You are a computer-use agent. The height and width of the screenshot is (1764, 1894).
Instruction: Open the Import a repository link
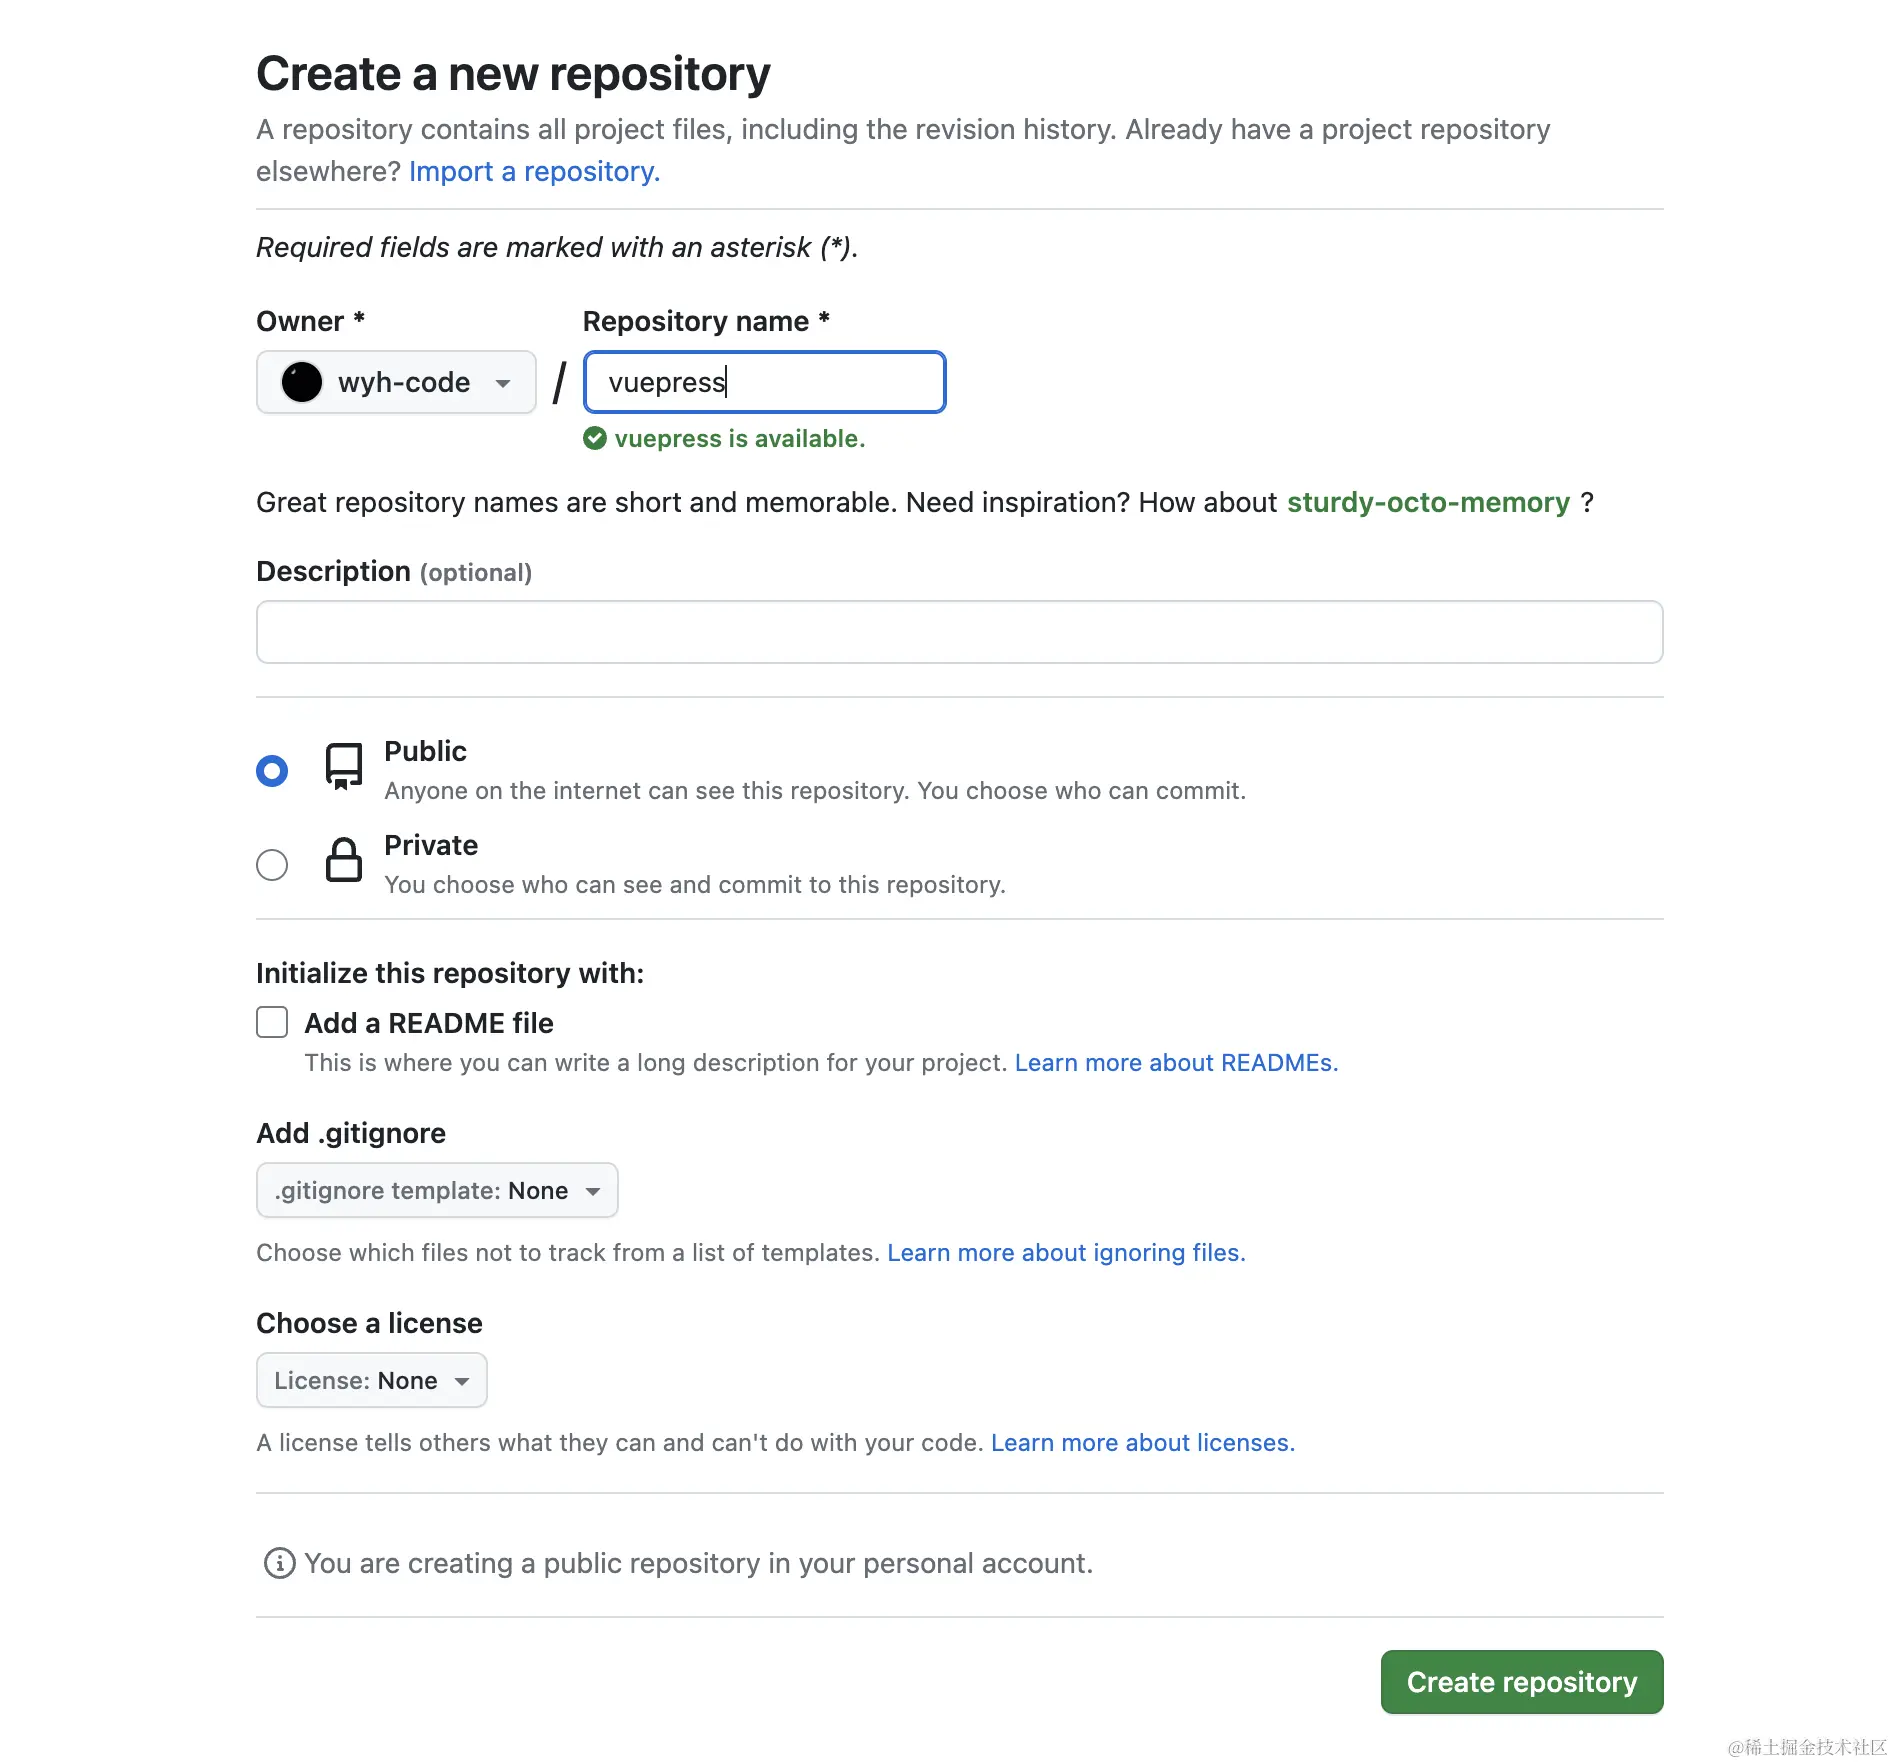tap(535, 172)
